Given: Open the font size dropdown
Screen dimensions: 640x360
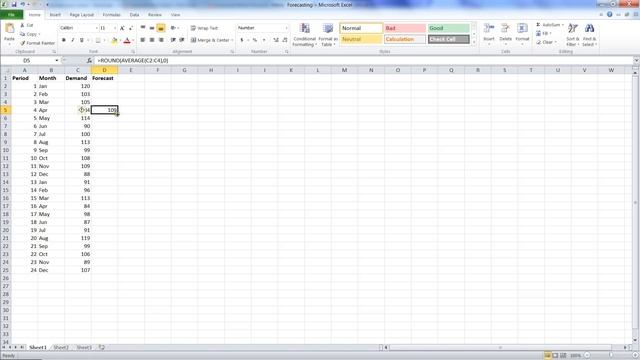Looking at the screenshot, I should (x=115, y=28).
